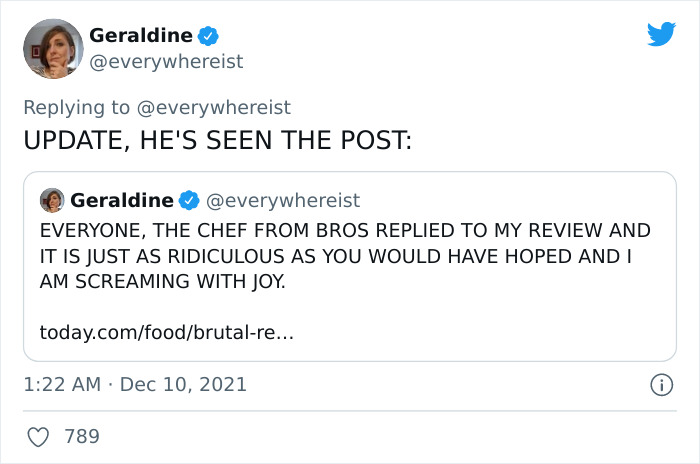
Task: Click the UPDATE, HE'S SEEN THE POST text
Action: (x=217, y=140)
